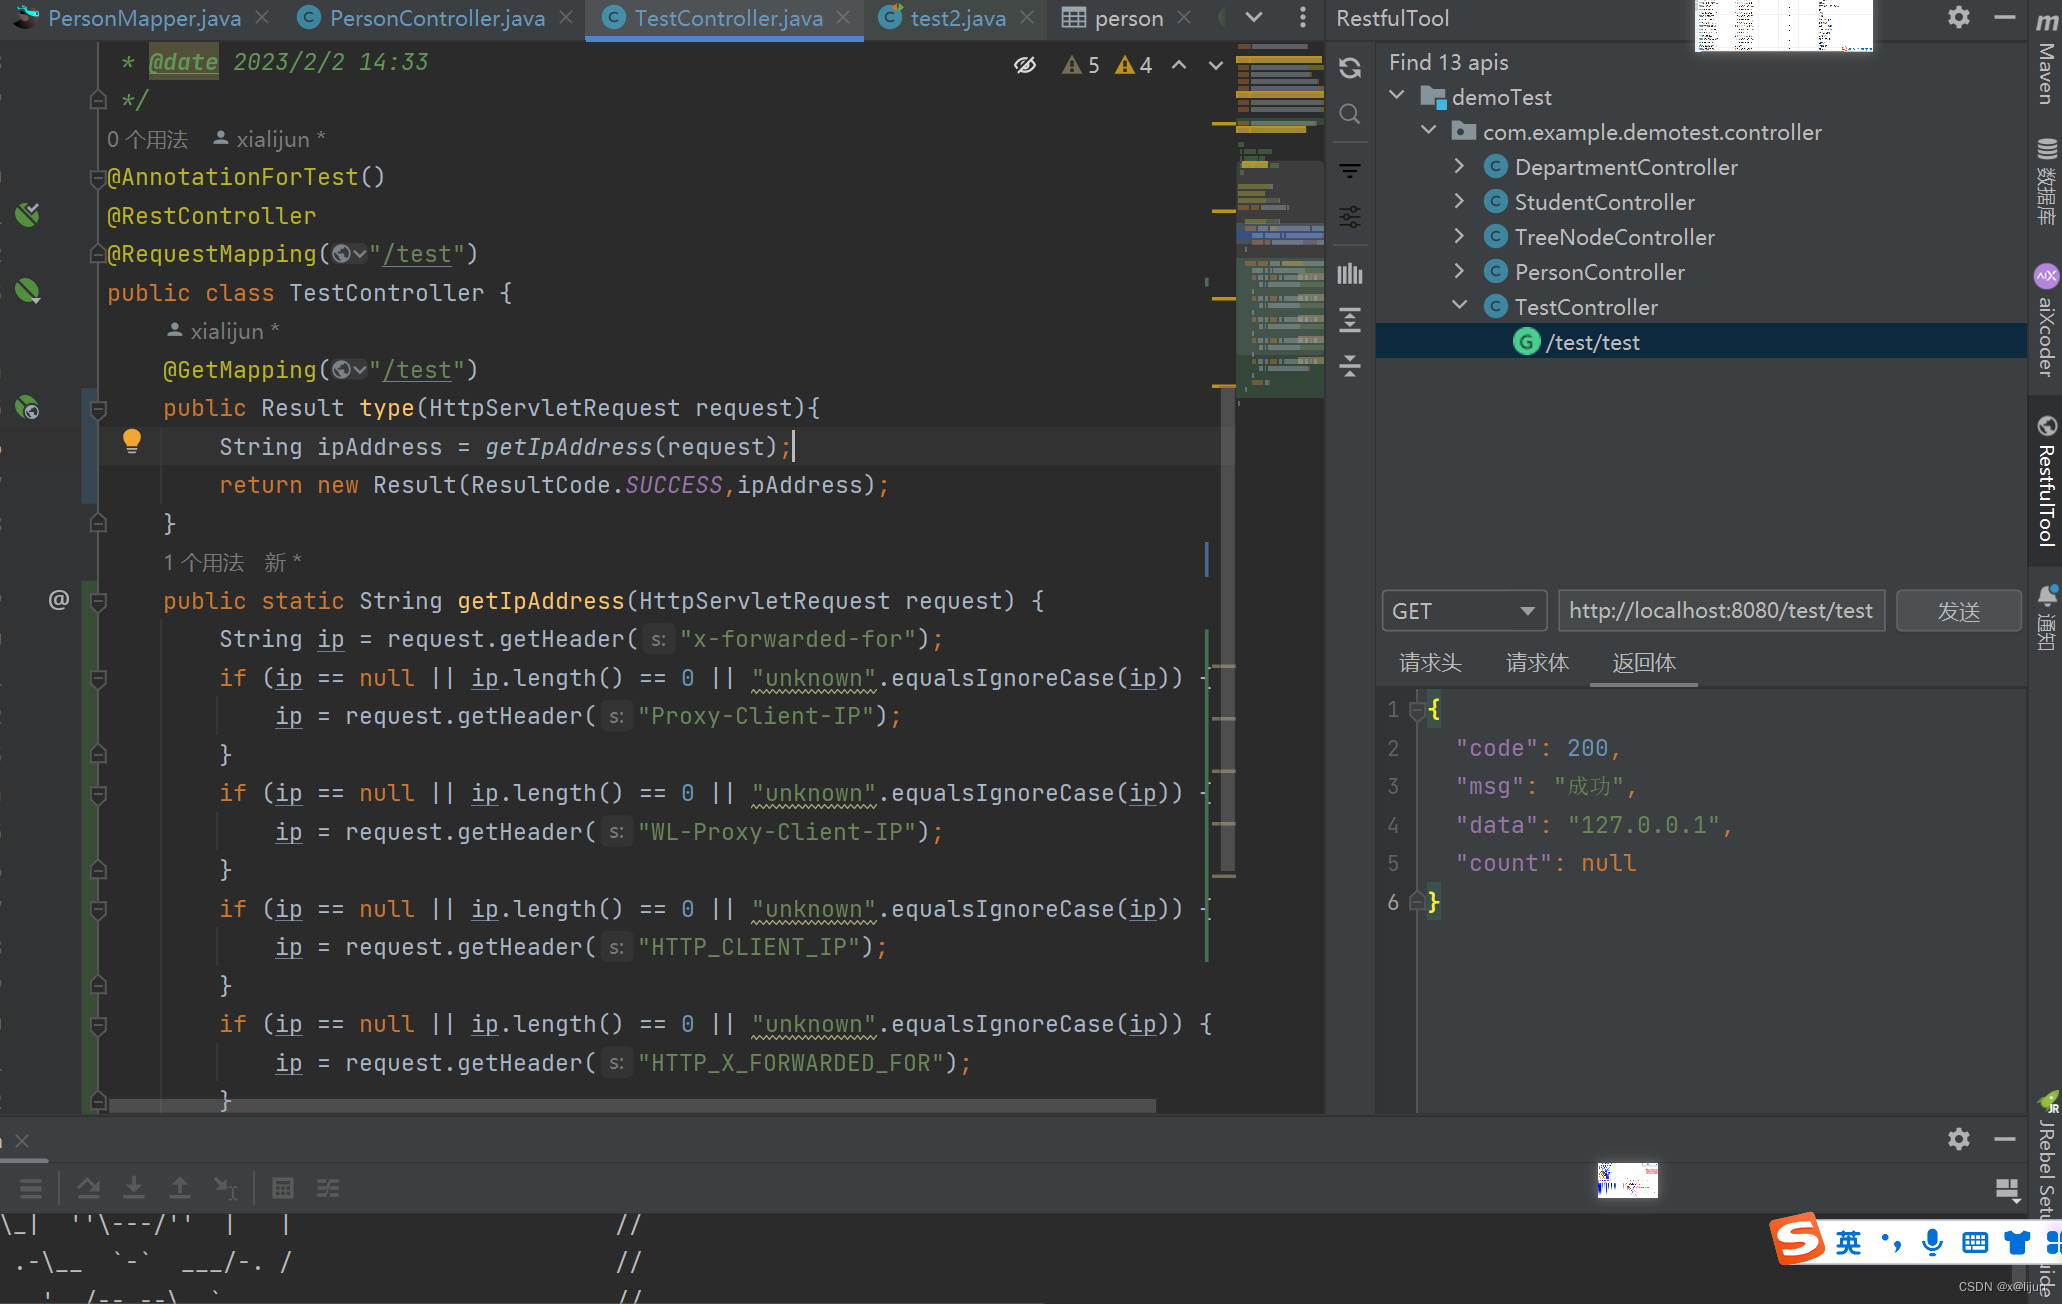Collapse the TestController node
Image resolution: width=2062 pixels, height=1304 pixels.
point(1460,307)
